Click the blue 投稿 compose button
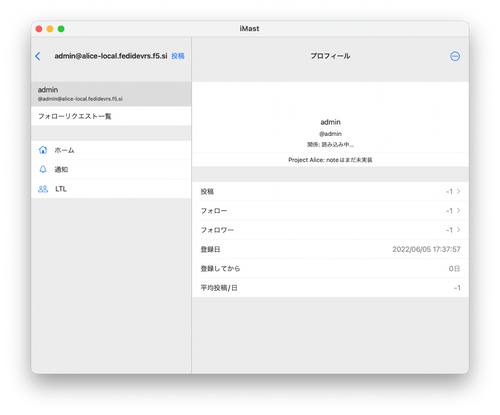 click(178, 56)
